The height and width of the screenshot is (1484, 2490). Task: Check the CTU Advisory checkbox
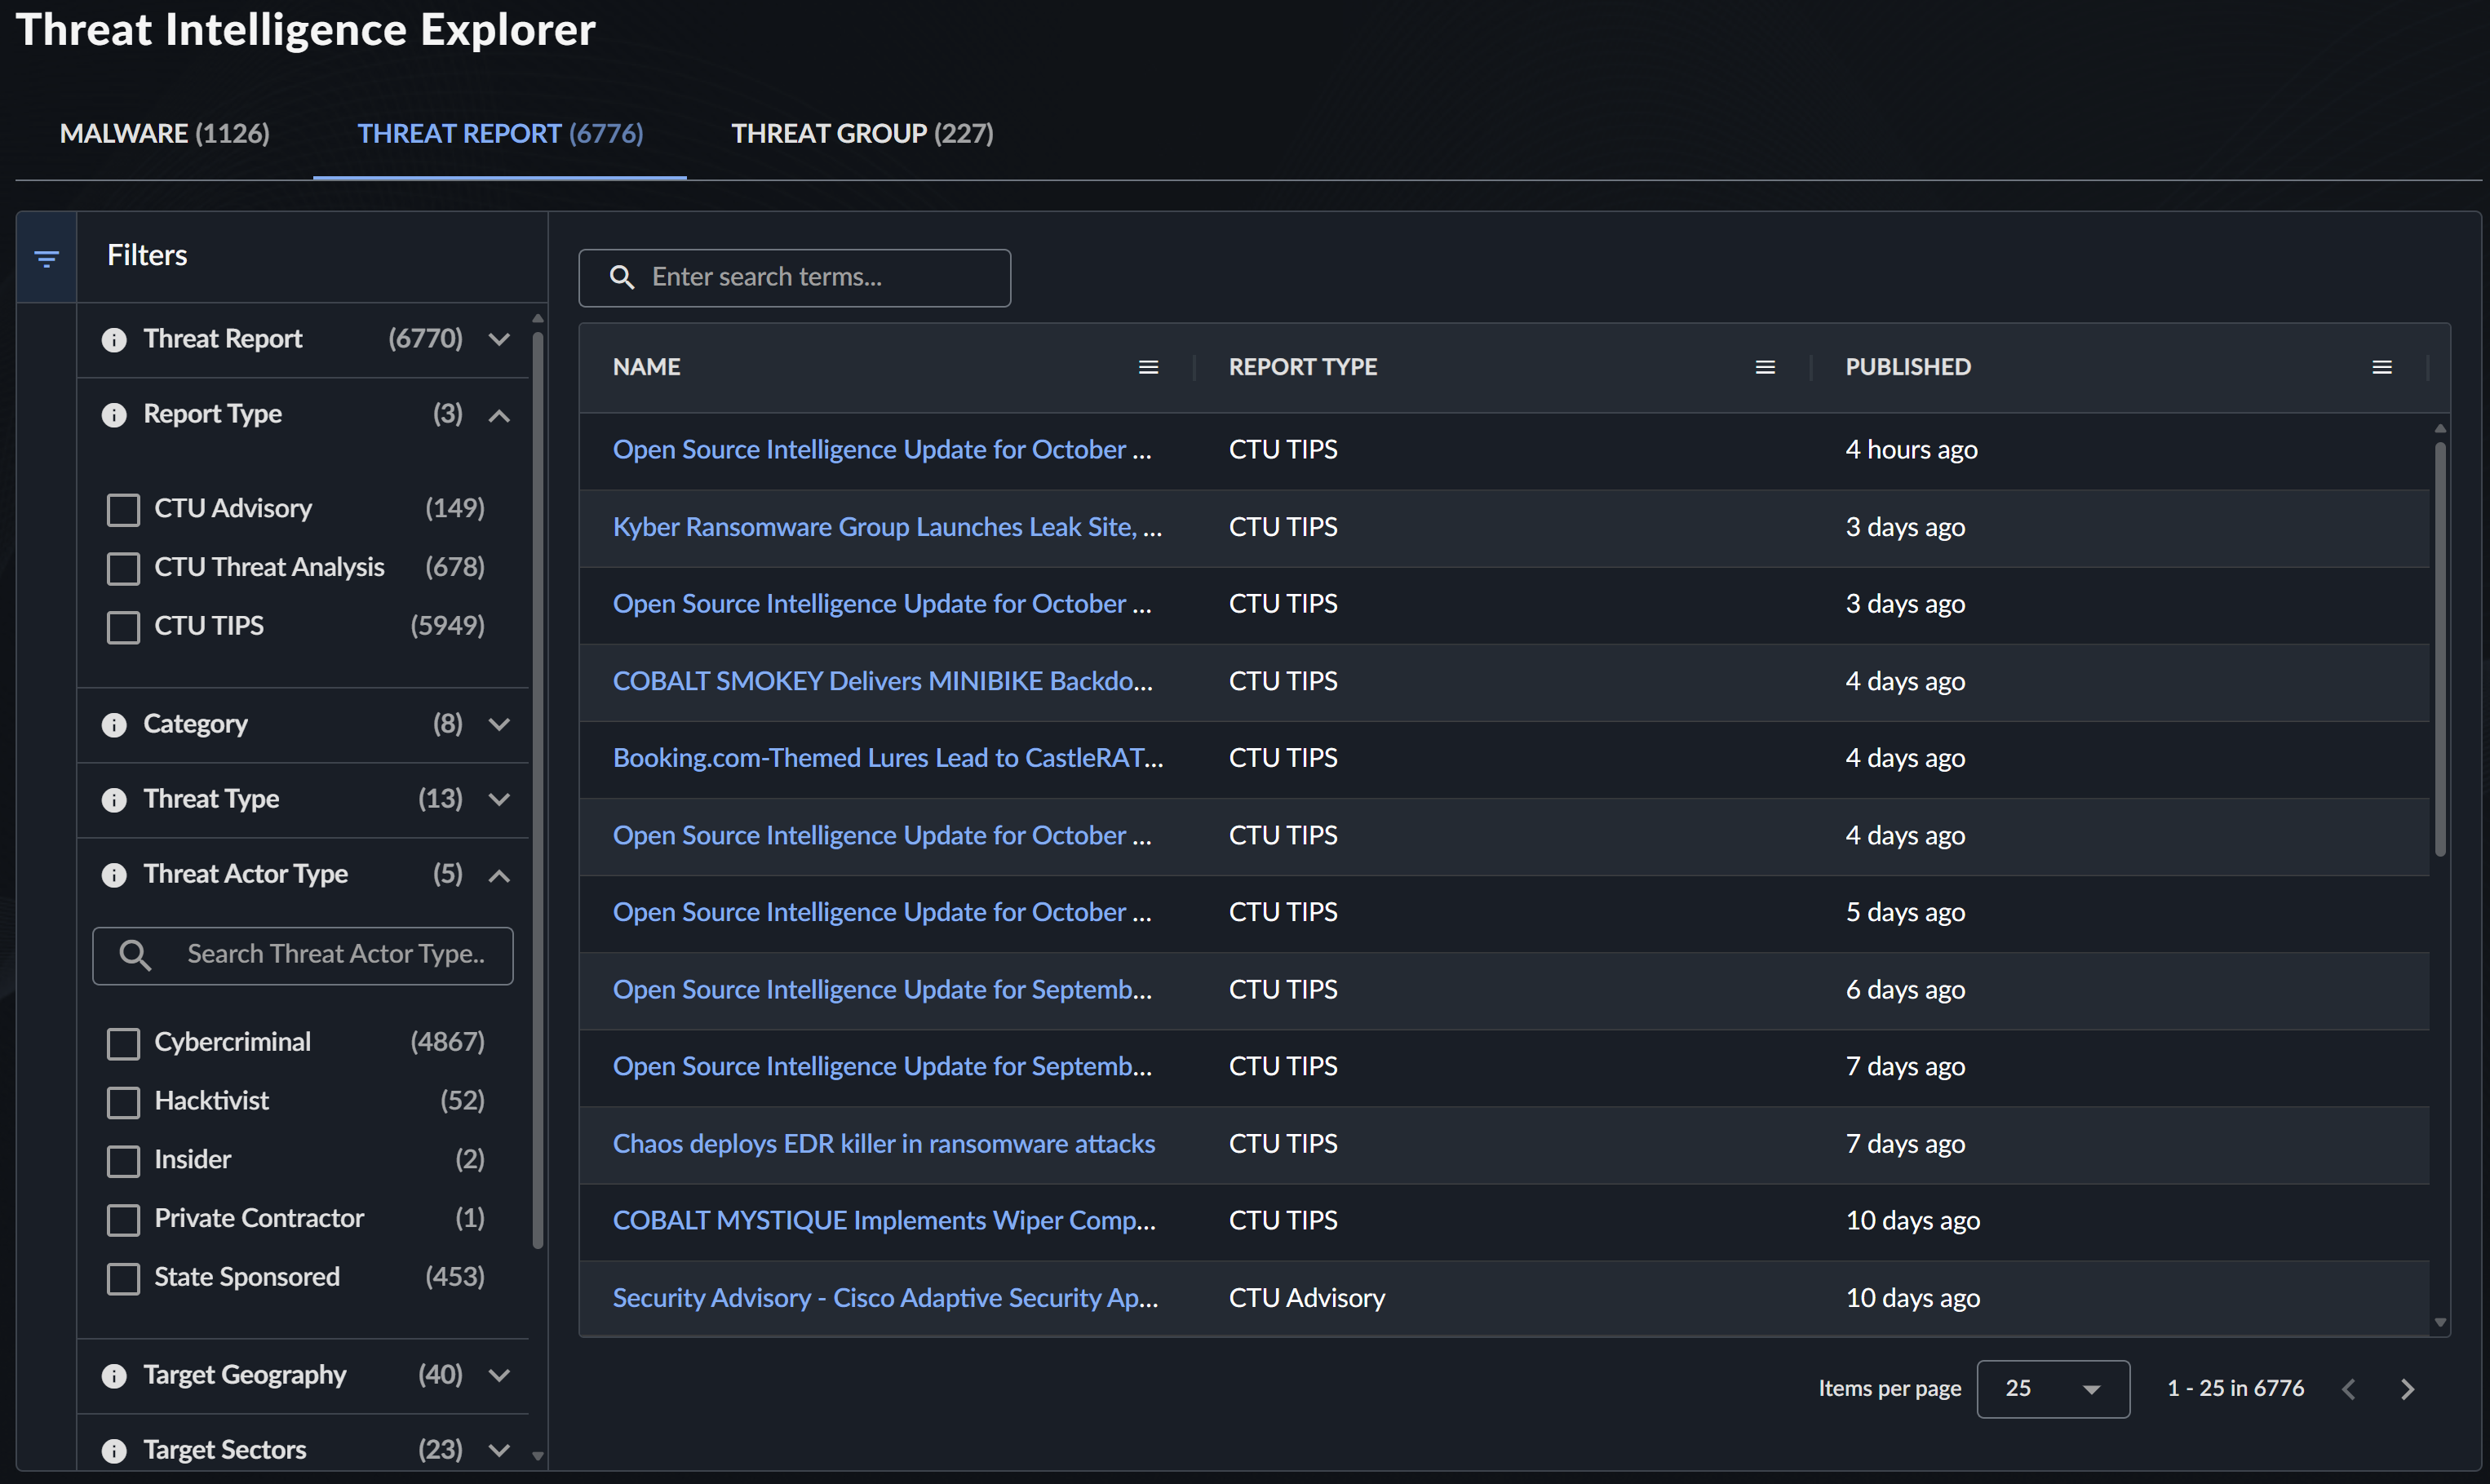pyautogui.click(x=123, y=509)
